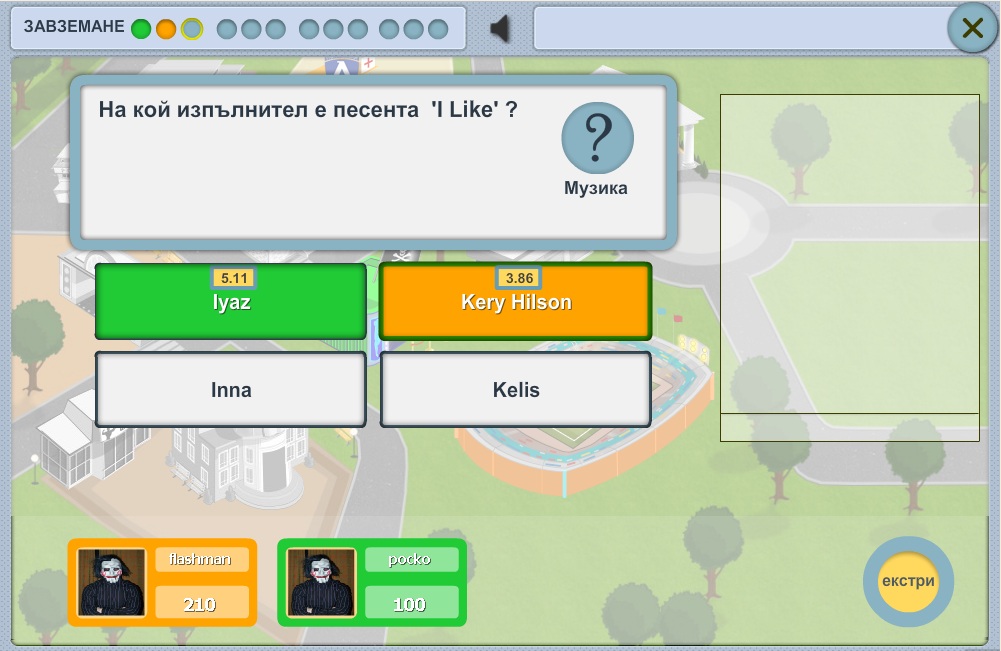Click flashman's score of 210
Viewport: 1001px width, 651px height.
[x=200, y=604]
